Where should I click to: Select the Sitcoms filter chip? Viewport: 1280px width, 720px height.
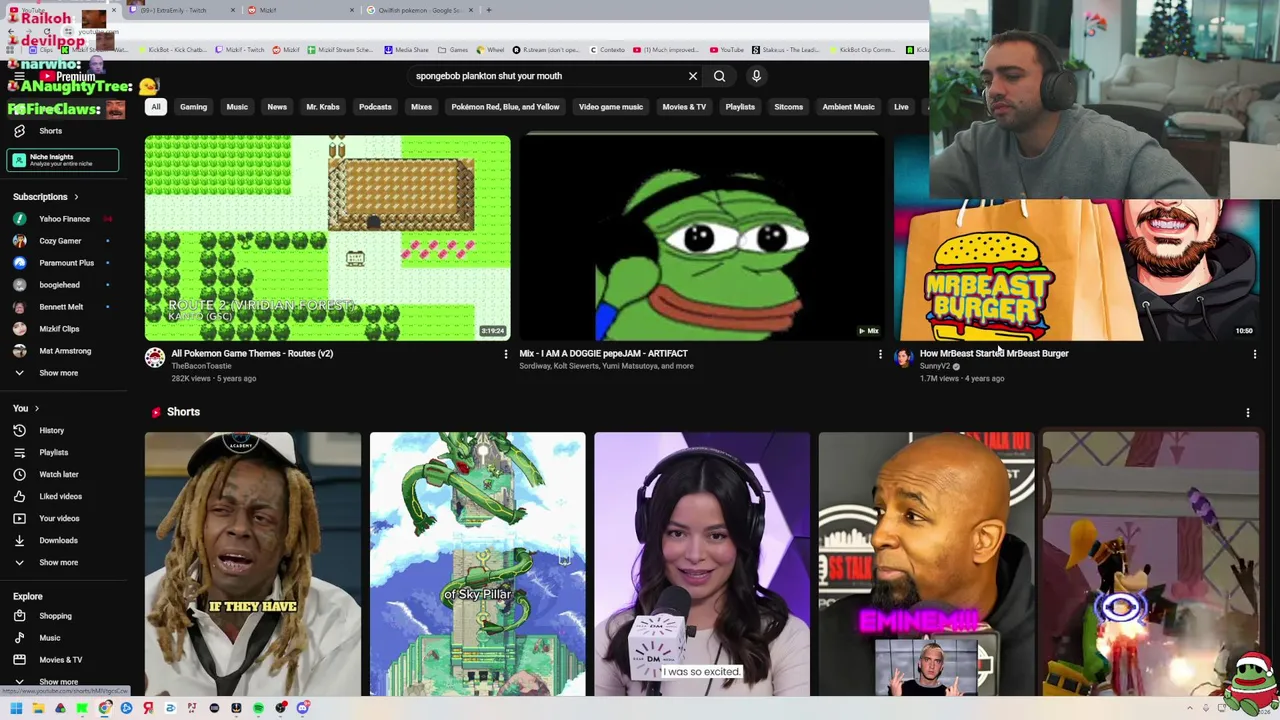788,107
